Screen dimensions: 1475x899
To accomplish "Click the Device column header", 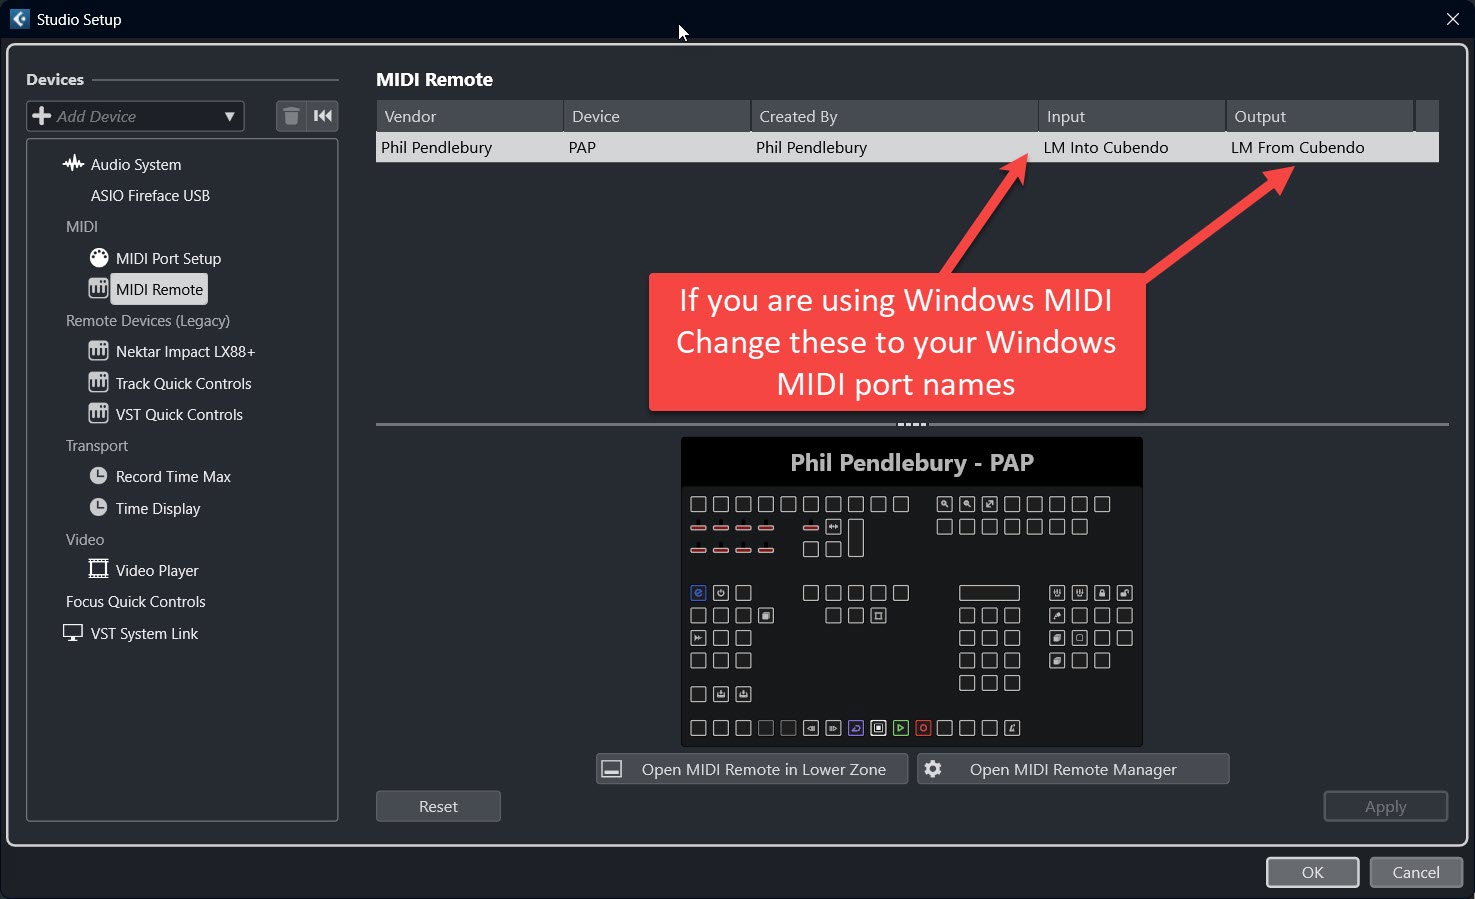I will 657,116.
